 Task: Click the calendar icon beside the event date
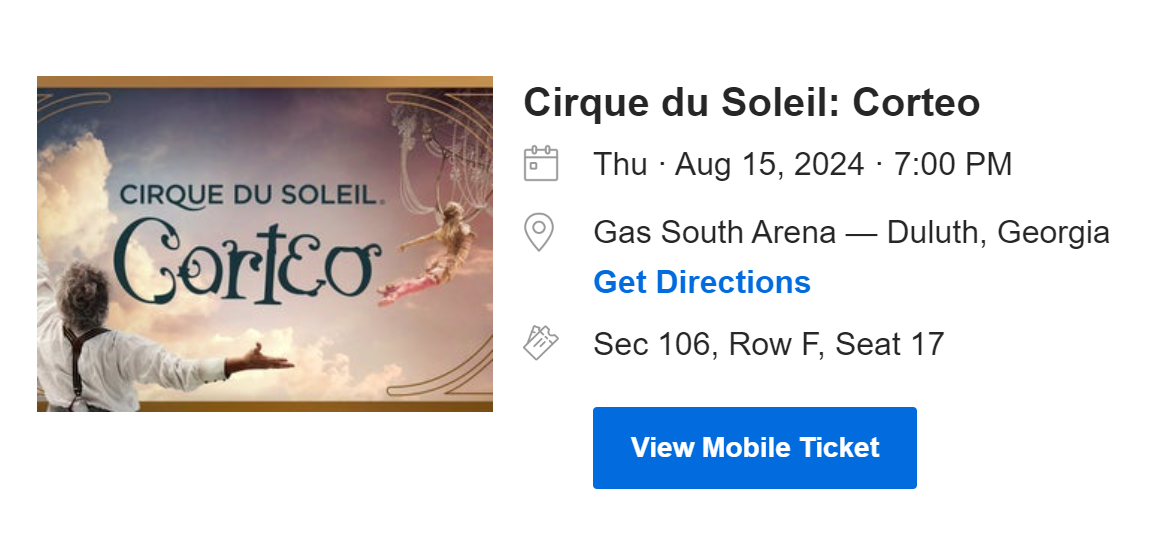click(541, 164)
